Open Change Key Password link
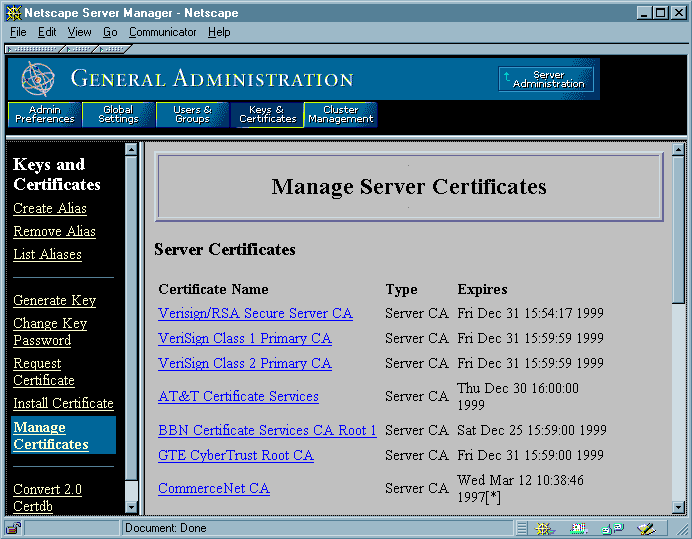Viewport: 692px width, 539px height. click(x=50, y=332)
